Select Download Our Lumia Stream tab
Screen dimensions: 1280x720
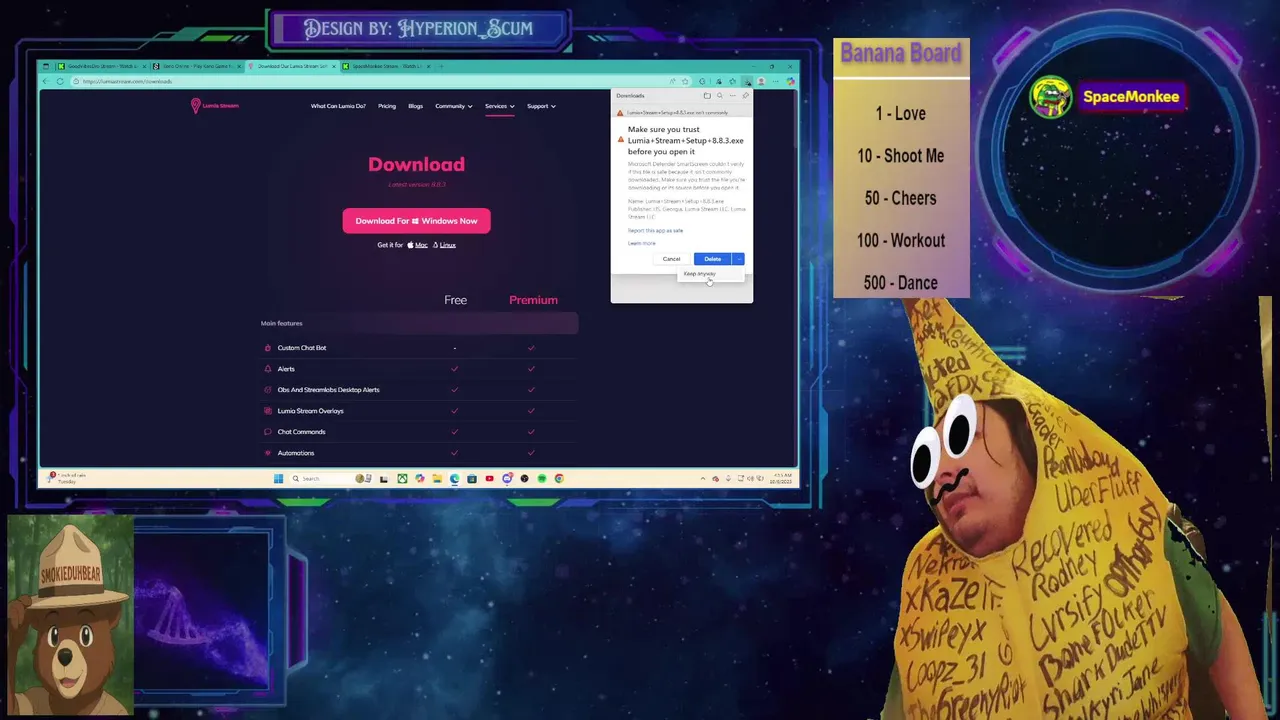[290, 66]
